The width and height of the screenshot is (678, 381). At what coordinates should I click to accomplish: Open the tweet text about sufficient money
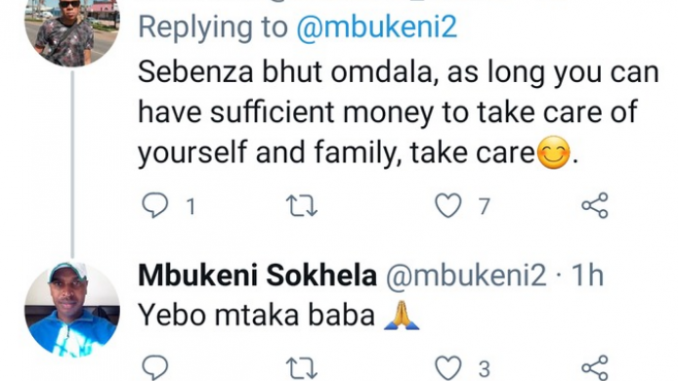point(399,112)
